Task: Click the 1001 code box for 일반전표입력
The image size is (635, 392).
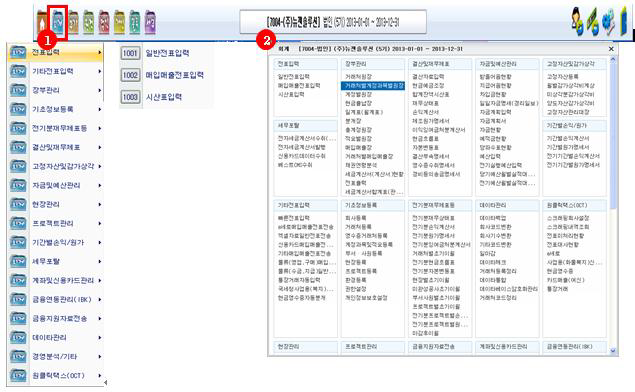Action: (x=130, y=53)
